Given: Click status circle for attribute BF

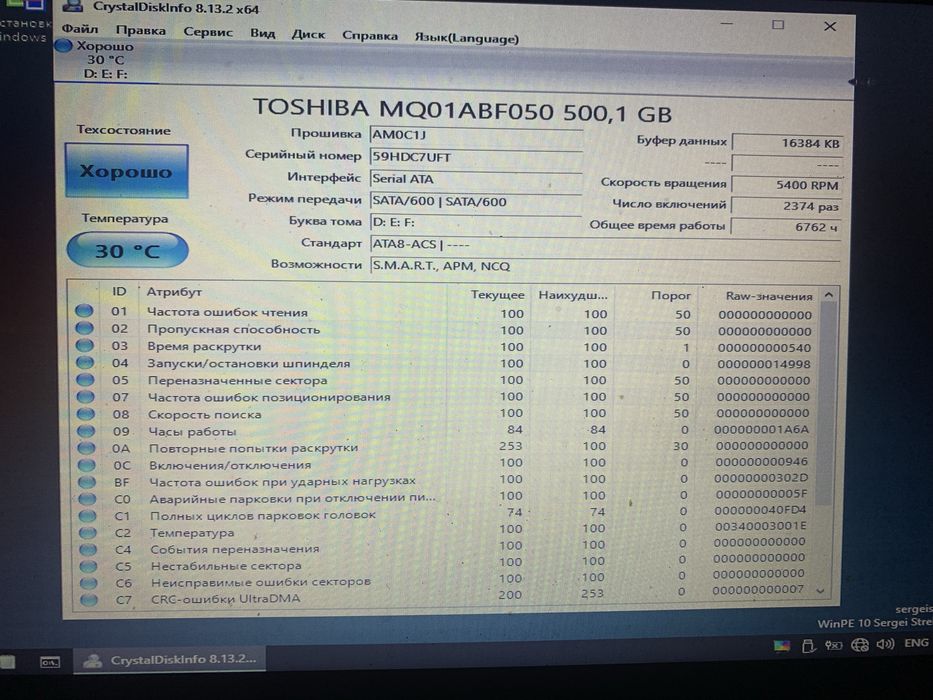Looking at the screenshot, I should tap(87, 482).
